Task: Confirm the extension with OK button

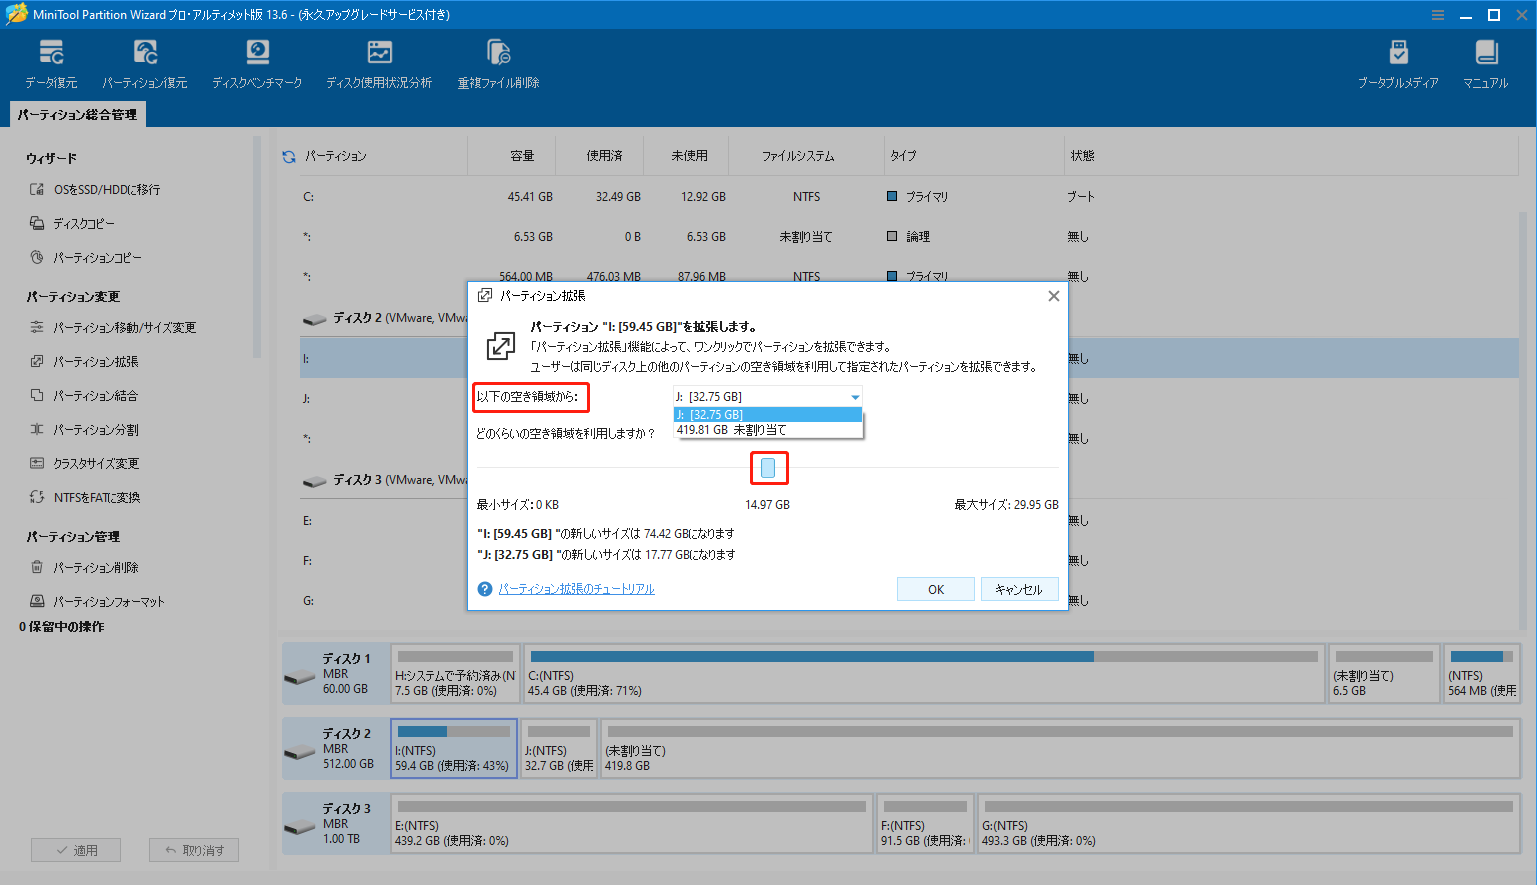Action: [x=936, y=589]
